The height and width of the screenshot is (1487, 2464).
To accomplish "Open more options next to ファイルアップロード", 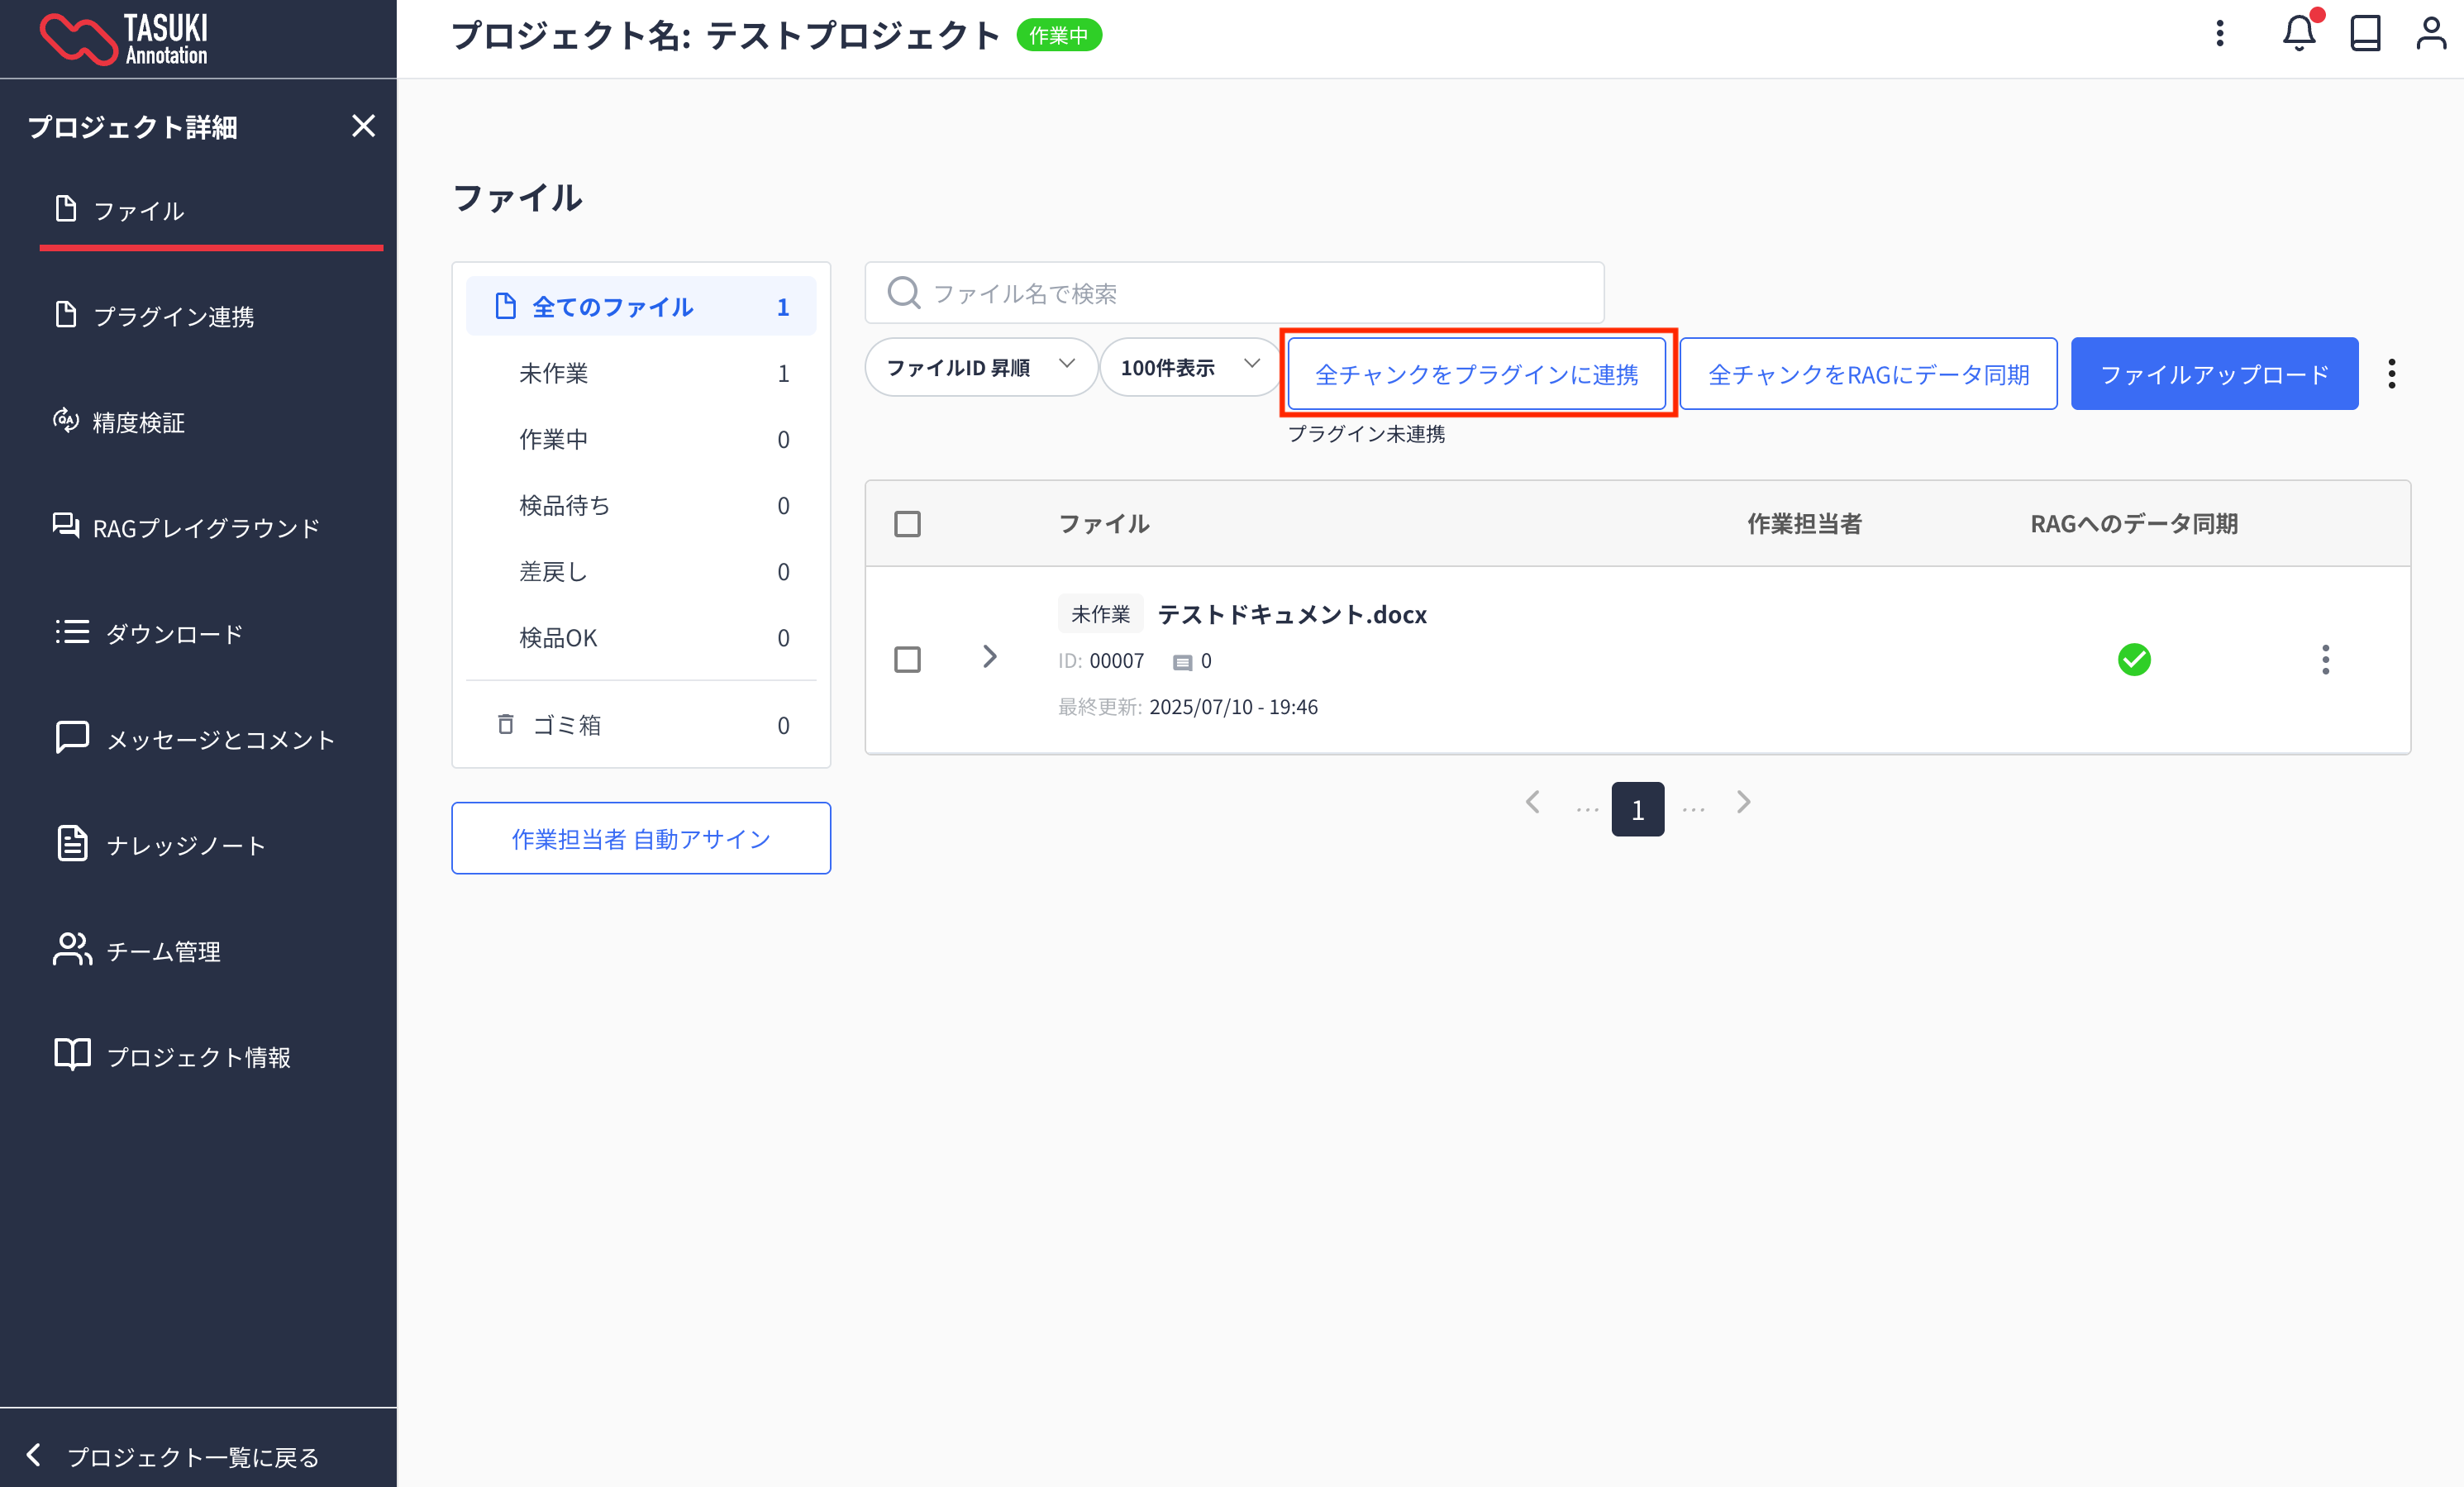I will click(2391, 373).
